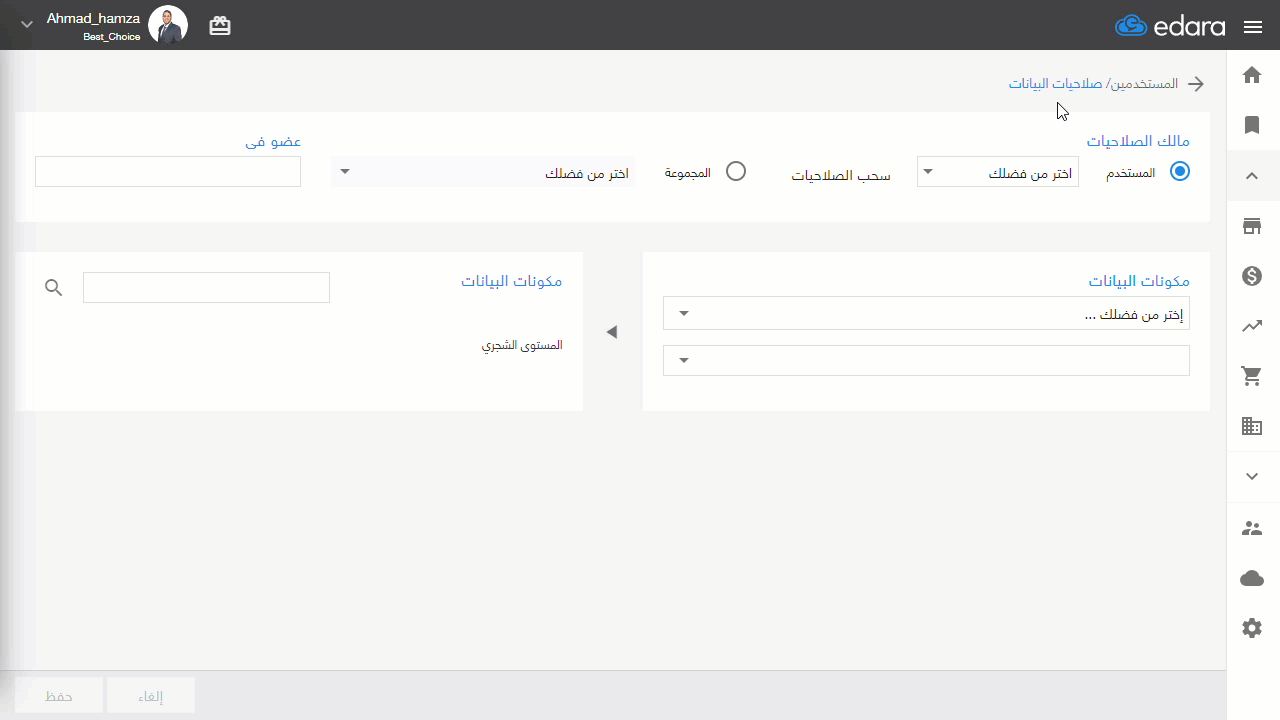1280x720 pixels.
Task: Open the shopping cart sidebar icon
Action: pyautogui.click(x=1252, y=376)
